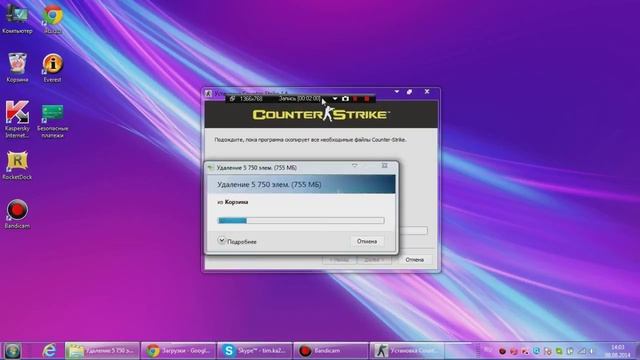Stop recording in the Bandicam overlay bar

tap(367, 99)
